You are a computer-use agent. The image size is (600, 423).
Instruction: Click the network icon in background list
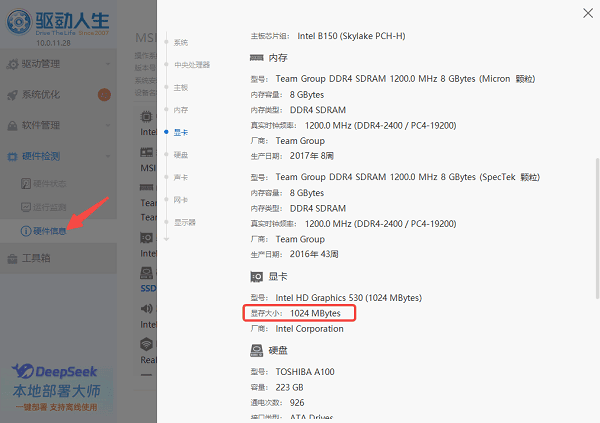pyautogui.click(x=146, y=344)
